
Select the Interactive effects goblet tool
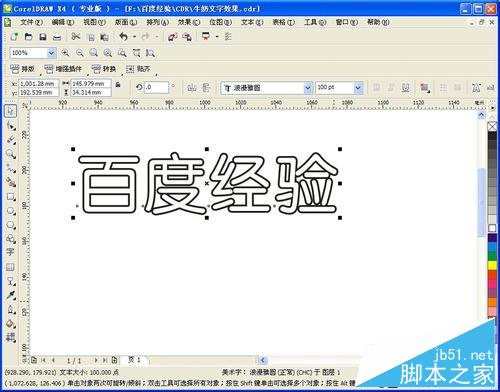coord(11,281)
